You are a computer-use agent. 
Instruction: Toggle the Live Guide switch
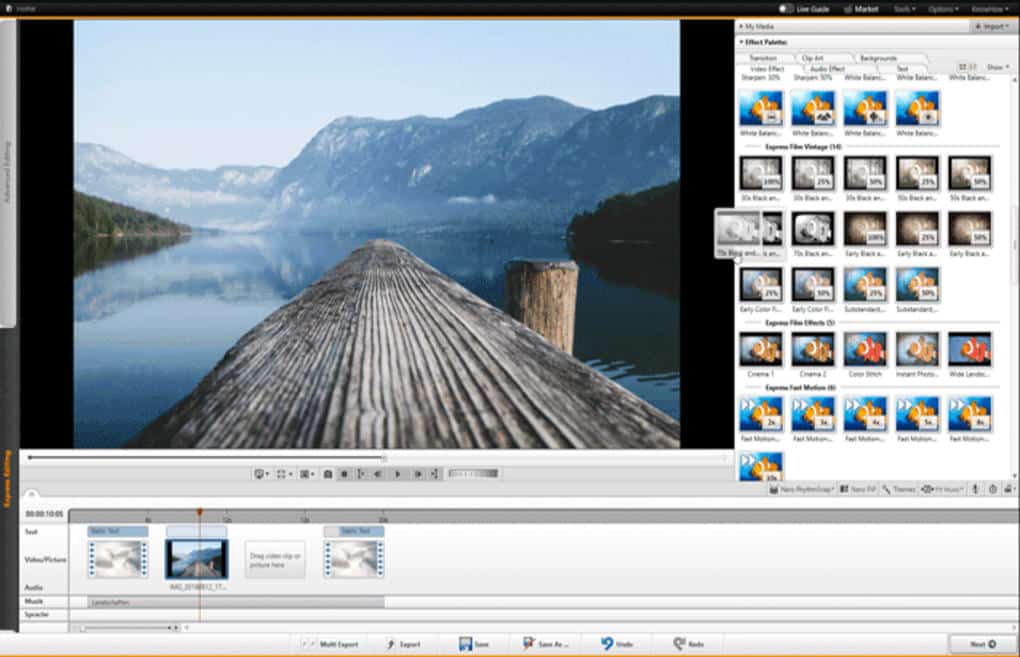[787, 8]
